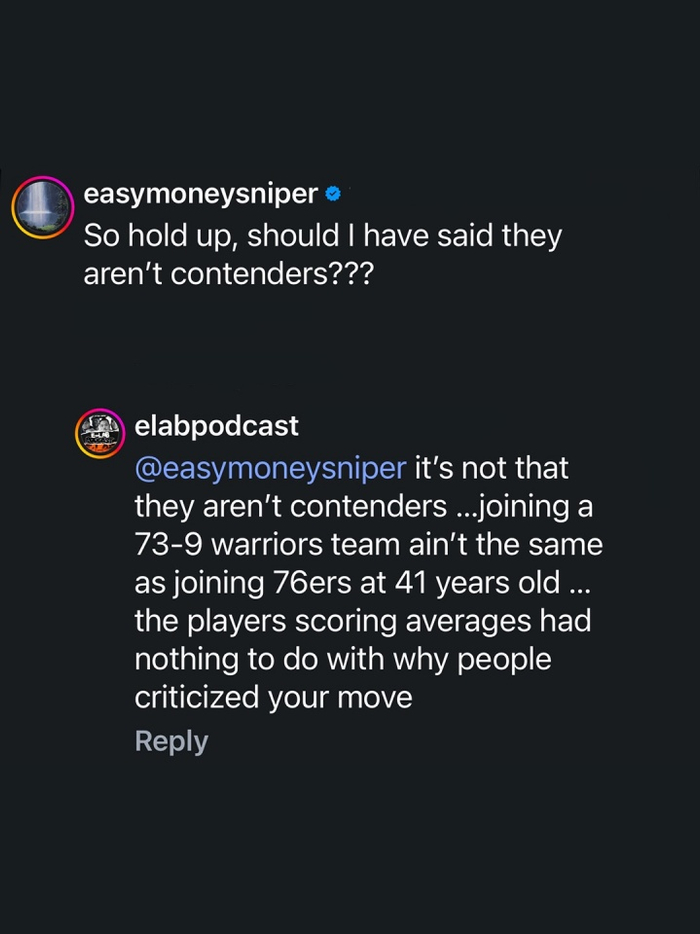
Task: Open easymoneysniper's profile picture story
Action: (43, 207)
